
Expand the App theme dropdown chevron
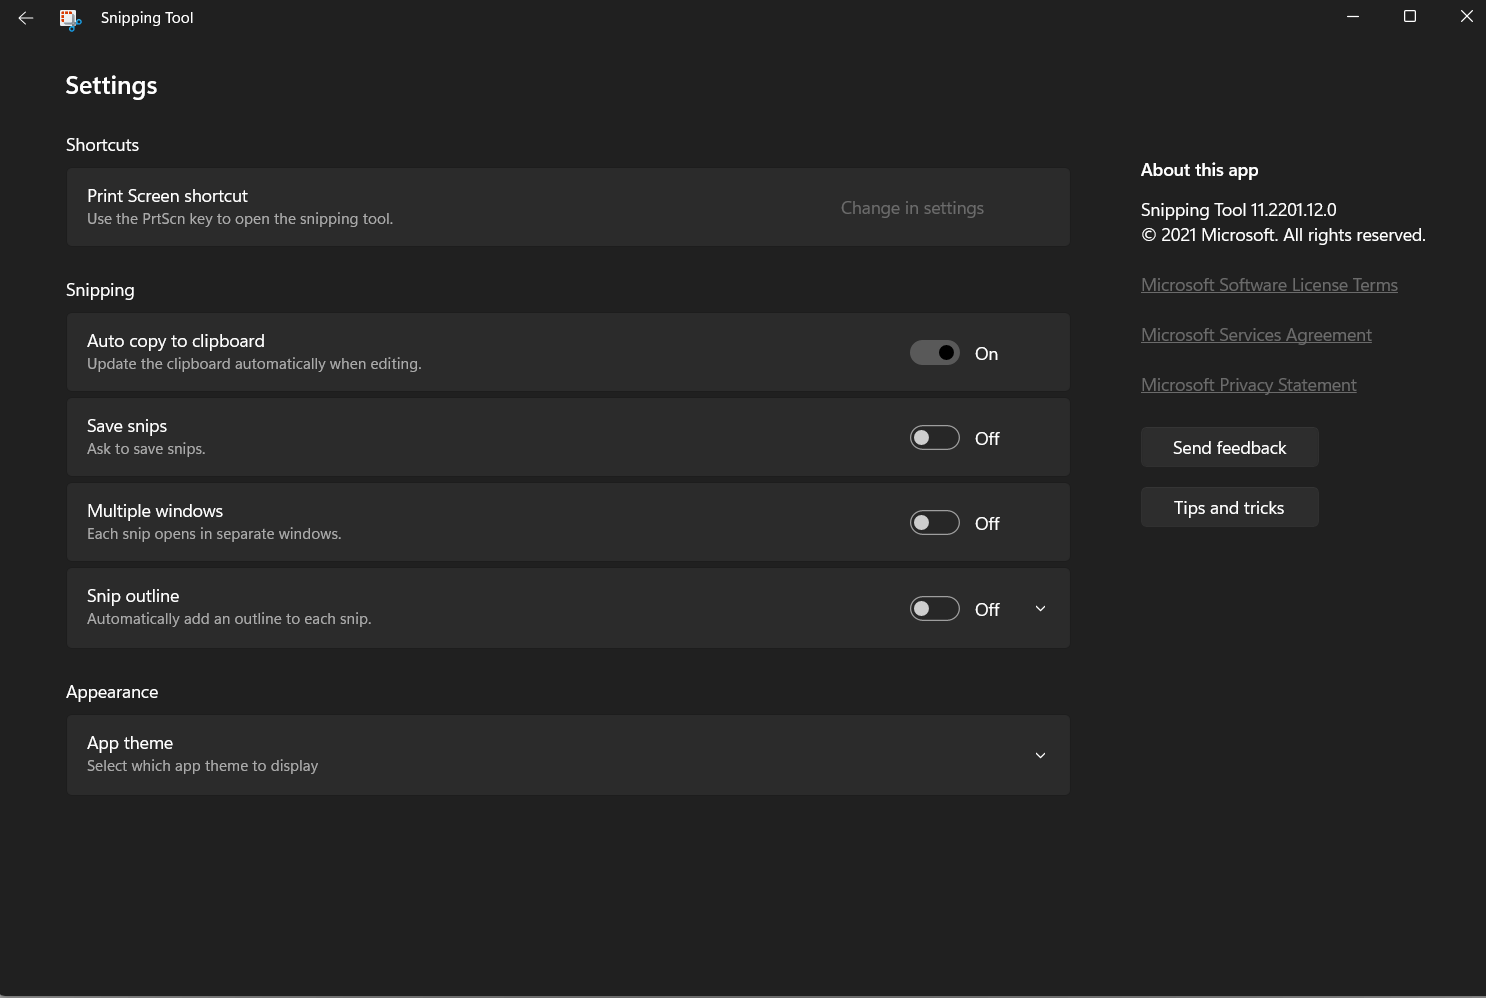(x=1040, y=755)
